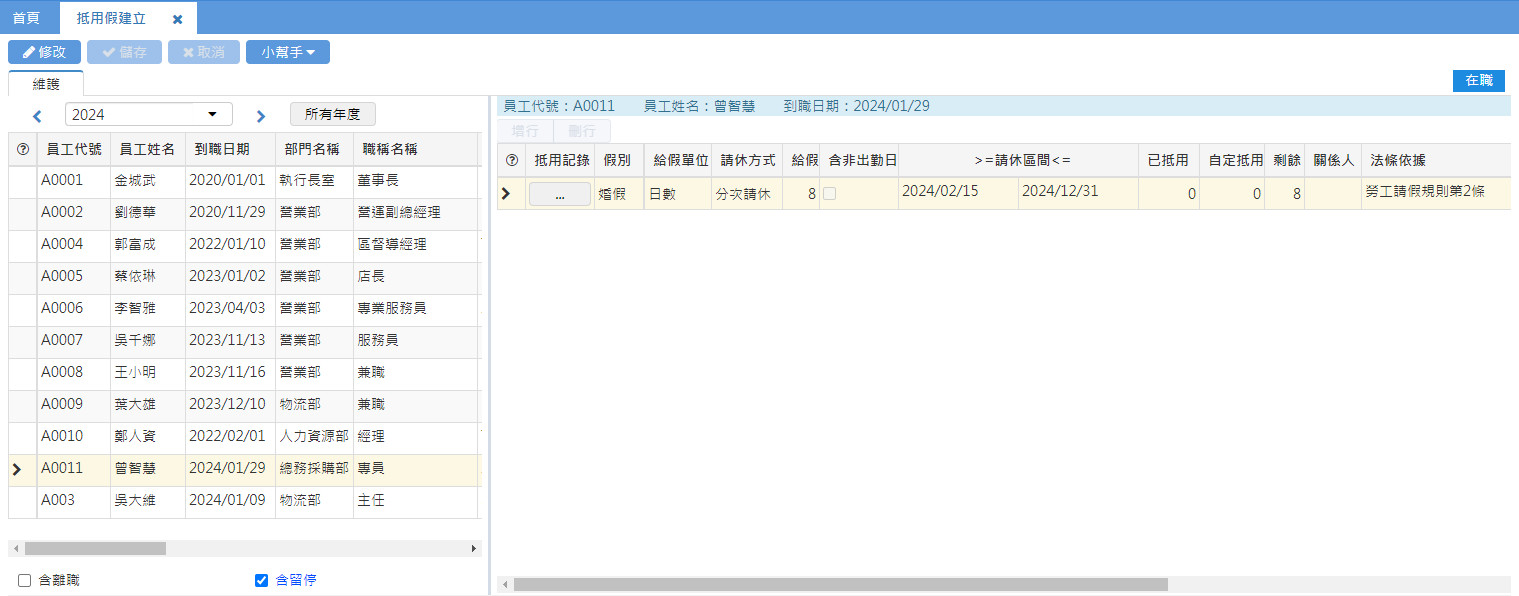Switch to the 首頁 tab
The height and width of the screenshot is (596, 1519).
tap(27, 18)
